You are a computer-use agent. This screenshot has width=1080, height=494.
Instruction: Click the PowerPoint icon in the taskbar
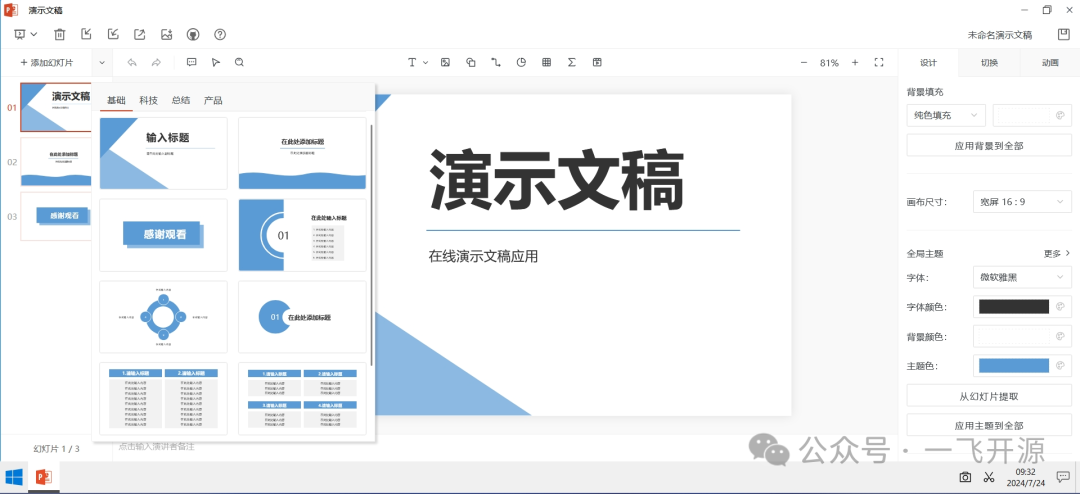click(43, 478)
